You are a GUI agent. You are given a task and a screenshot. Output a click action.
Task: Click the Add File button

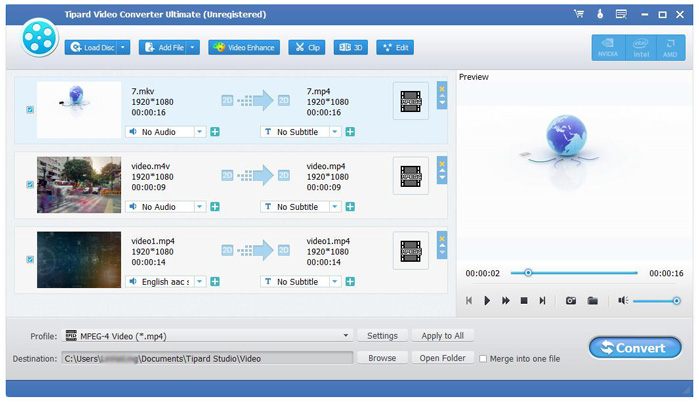(163, 48)
